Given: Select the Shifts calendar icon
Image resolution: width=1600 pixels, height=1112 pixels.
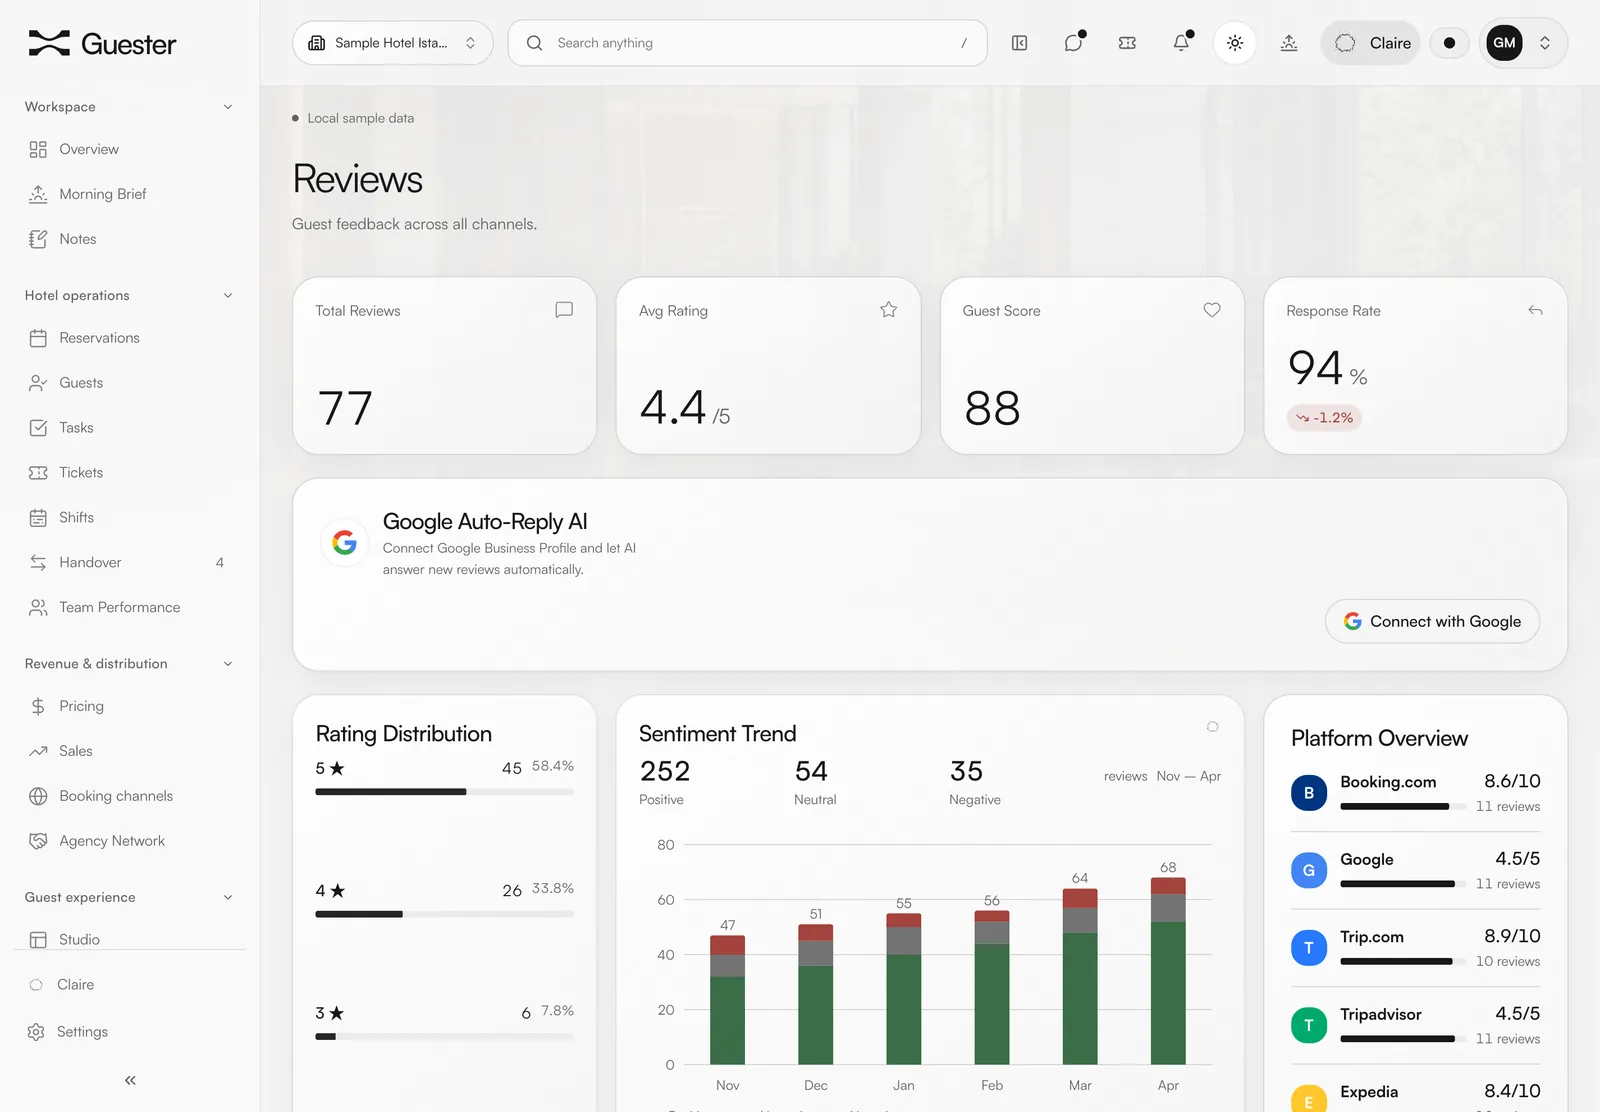Looking at the screenshot, I should [x=38, y=518].
